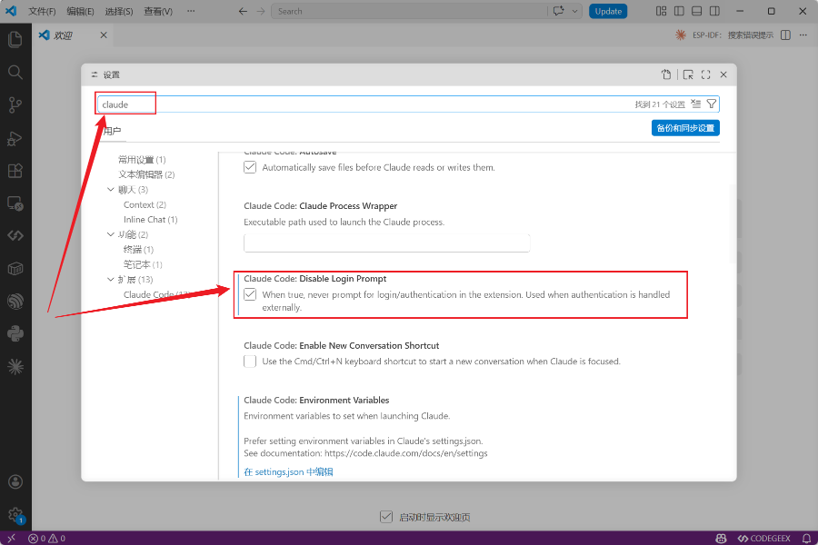Select Context (2) in settings tree
The image size is (818, 545).
click(145, 204)
